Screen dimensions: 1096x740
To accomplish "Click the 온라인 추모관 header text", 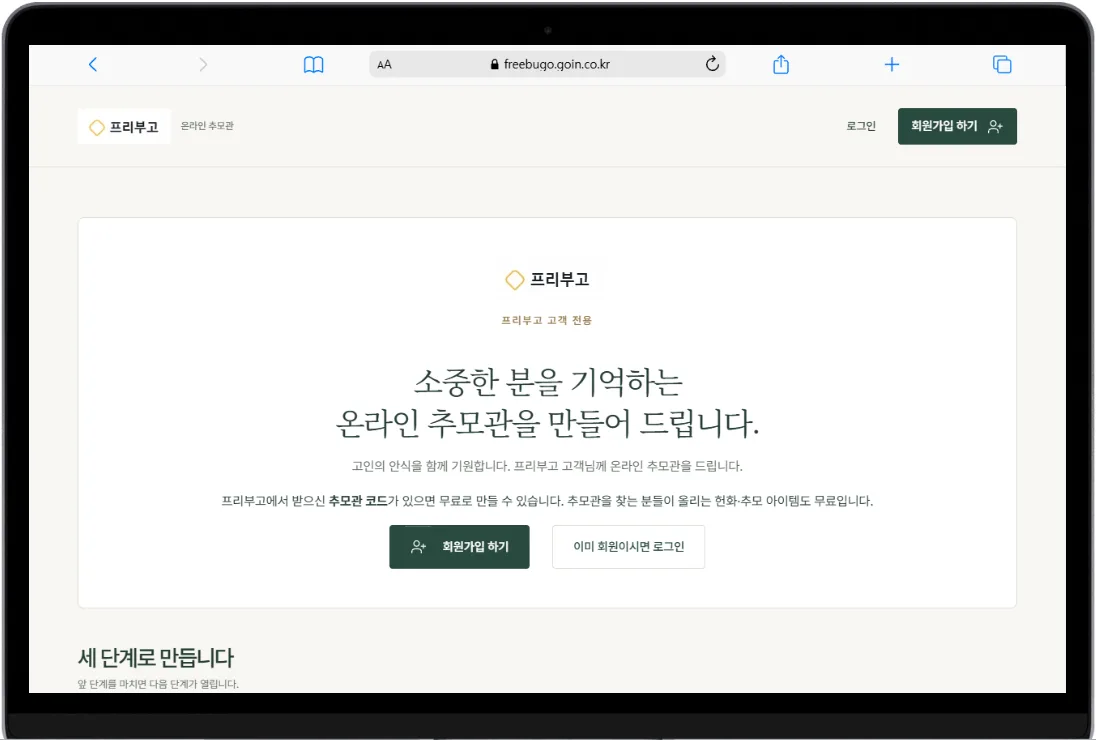I will coord(207,126).
